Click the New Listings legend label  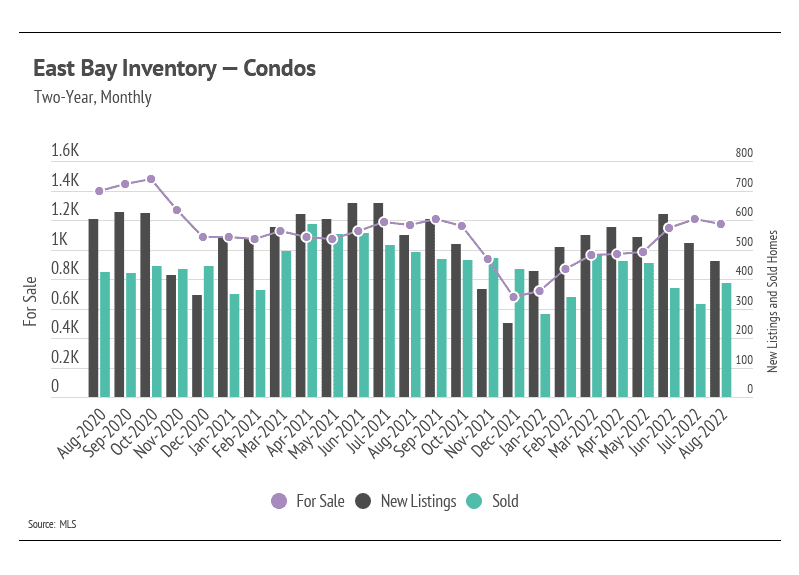[x=418, y=501]
